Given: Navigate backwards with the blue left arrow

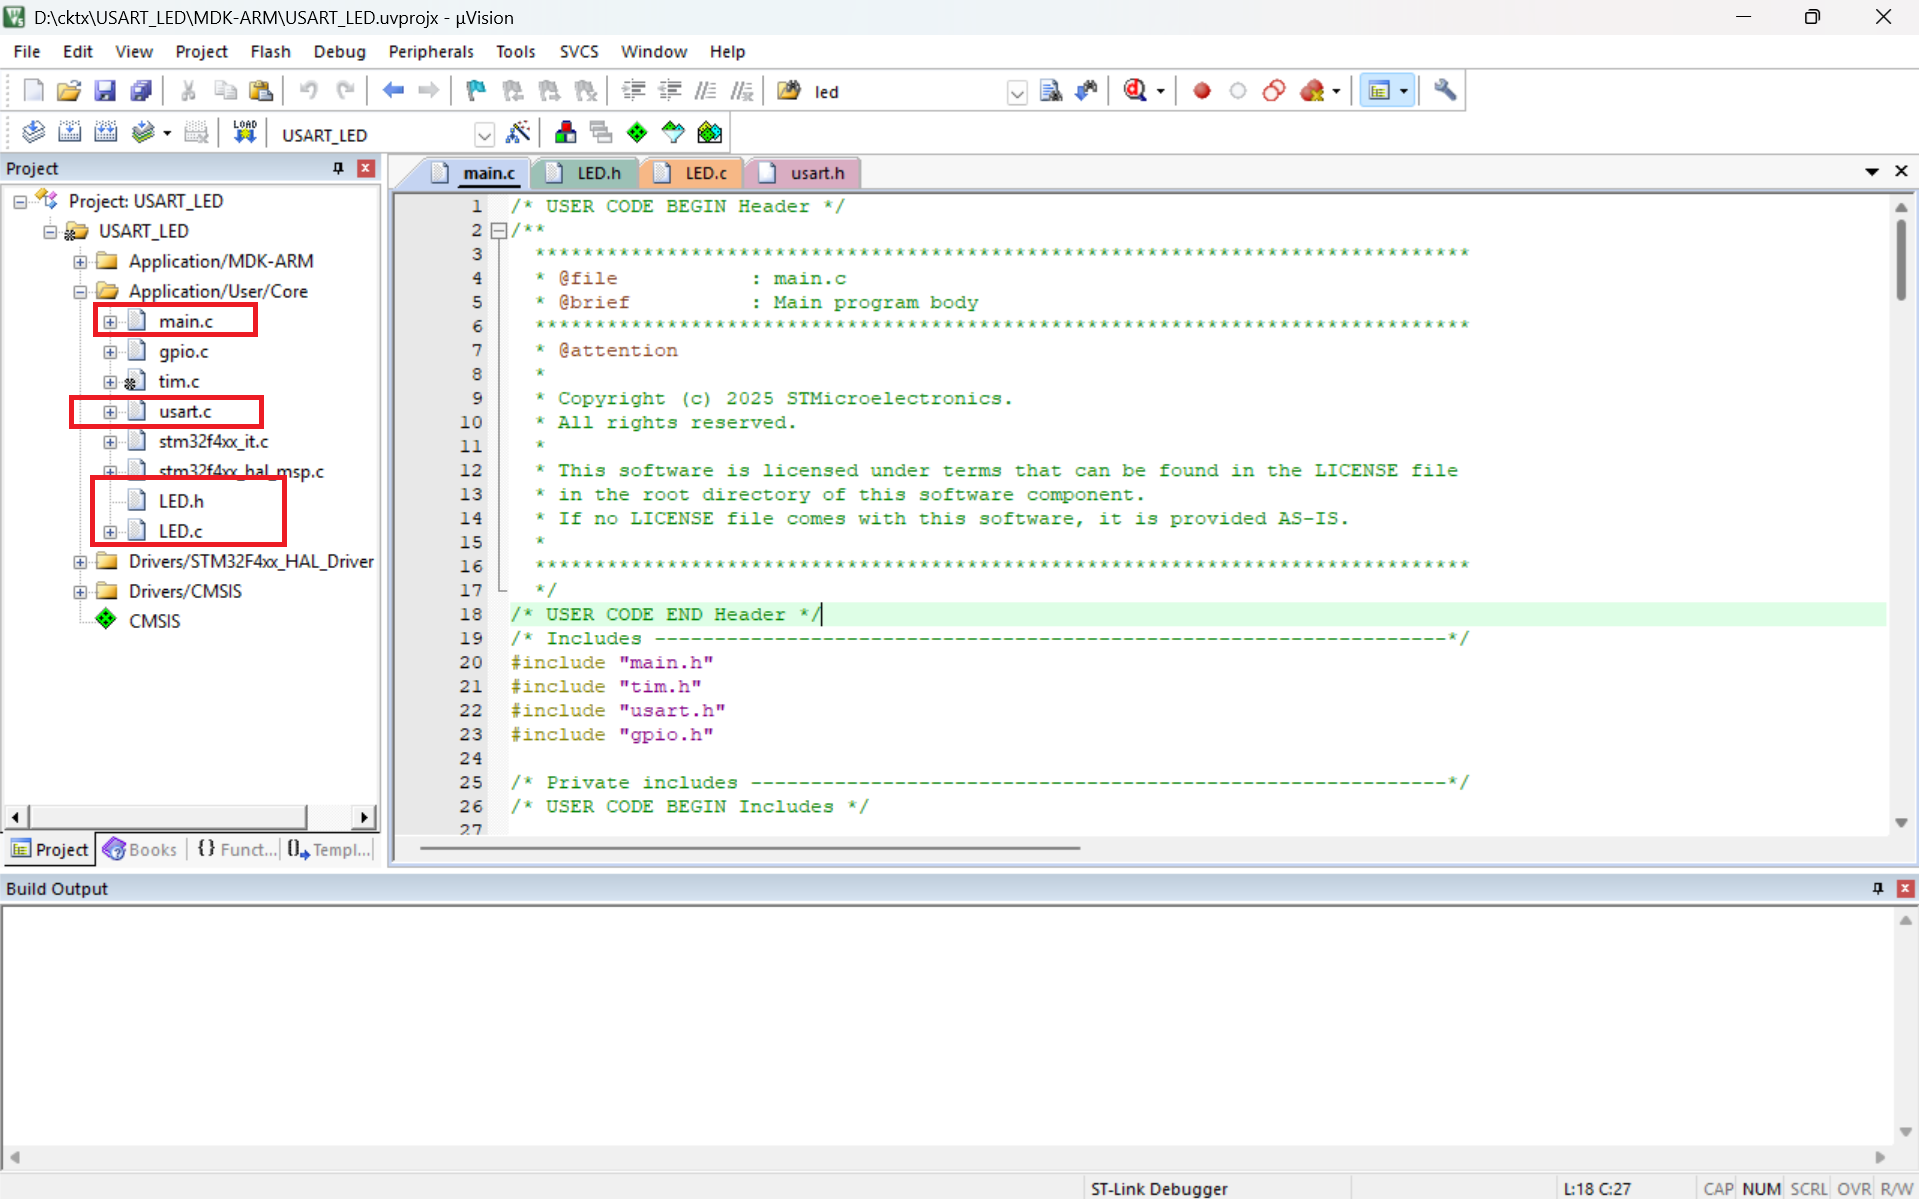Looking at the screenshot, I should coord(393,91).
